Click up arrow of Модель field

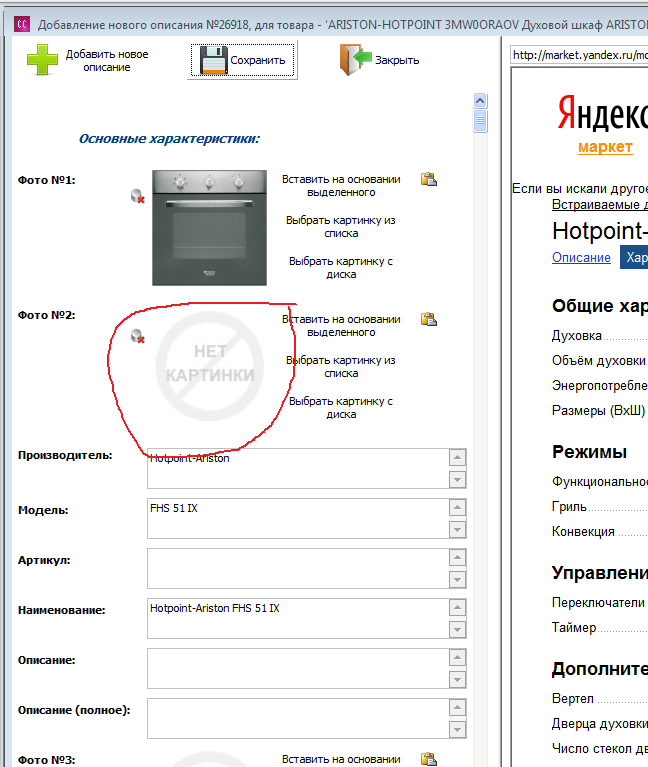pyautogui.click(x=457, y=508)
